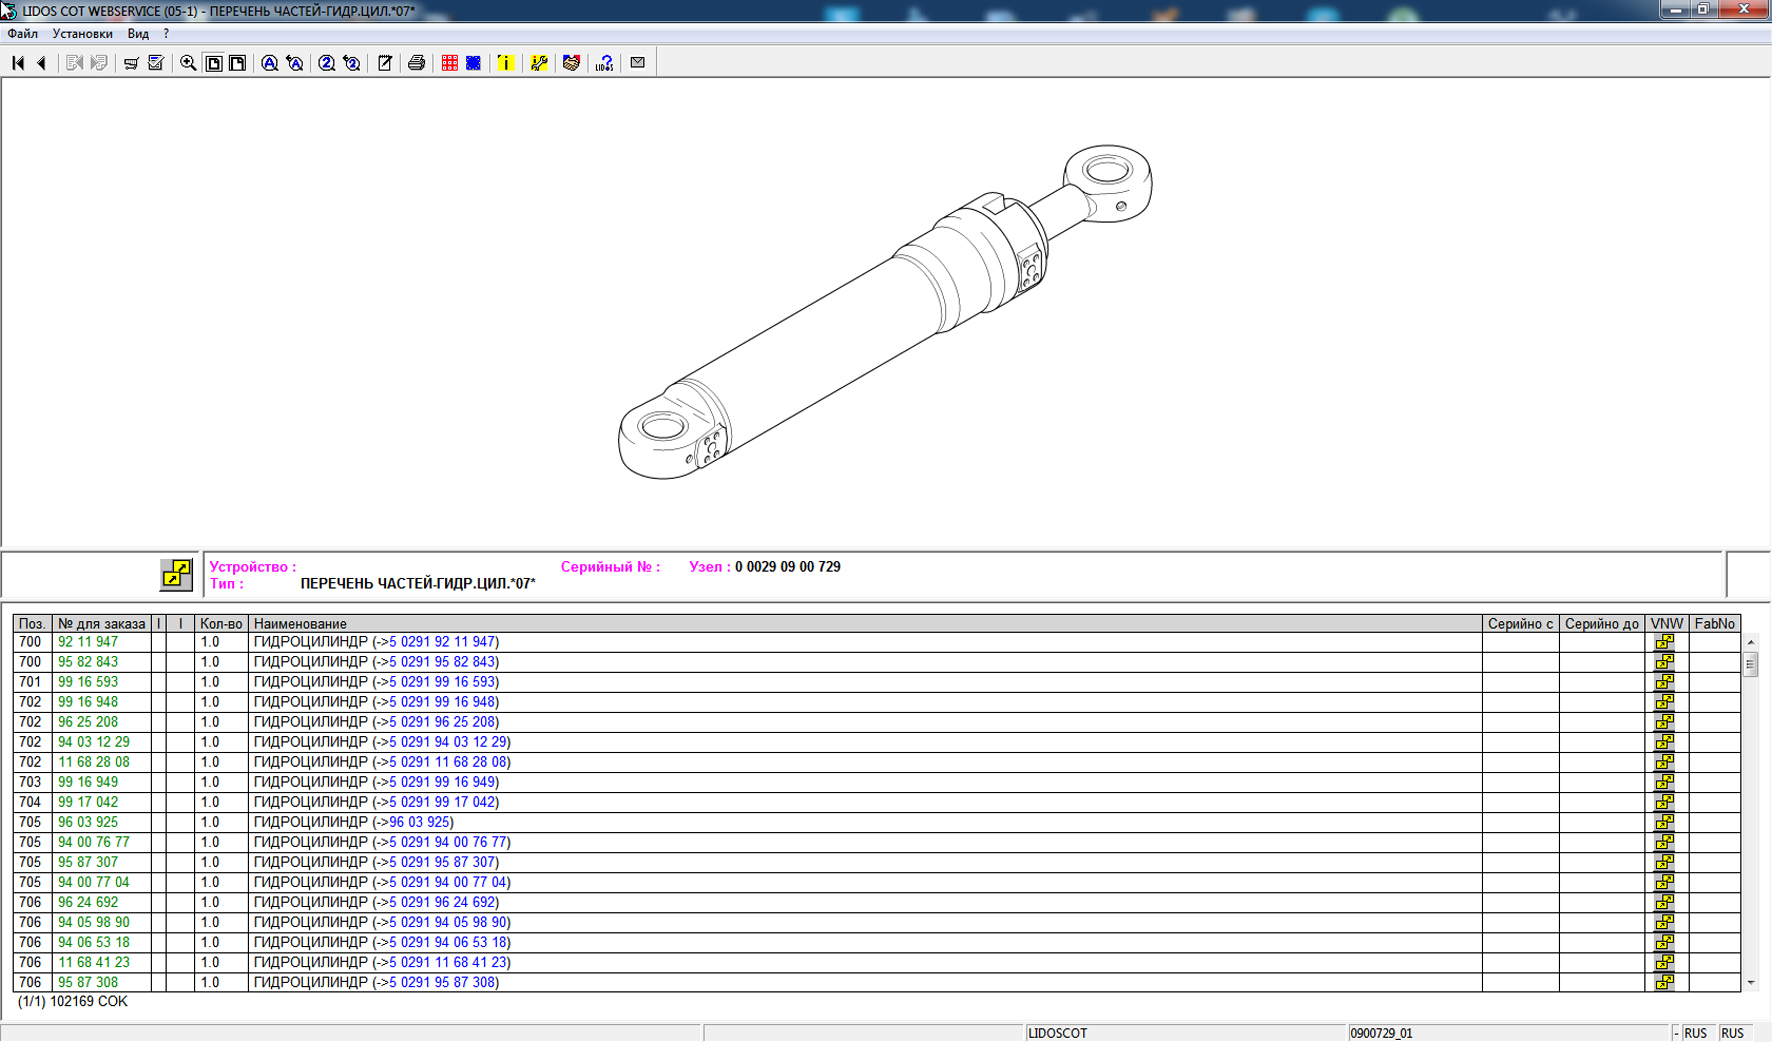Image resolution: width=1772 pixels, height=1042 pixels.
Task: Click the red grid toolbar icon
Action: 450,63
